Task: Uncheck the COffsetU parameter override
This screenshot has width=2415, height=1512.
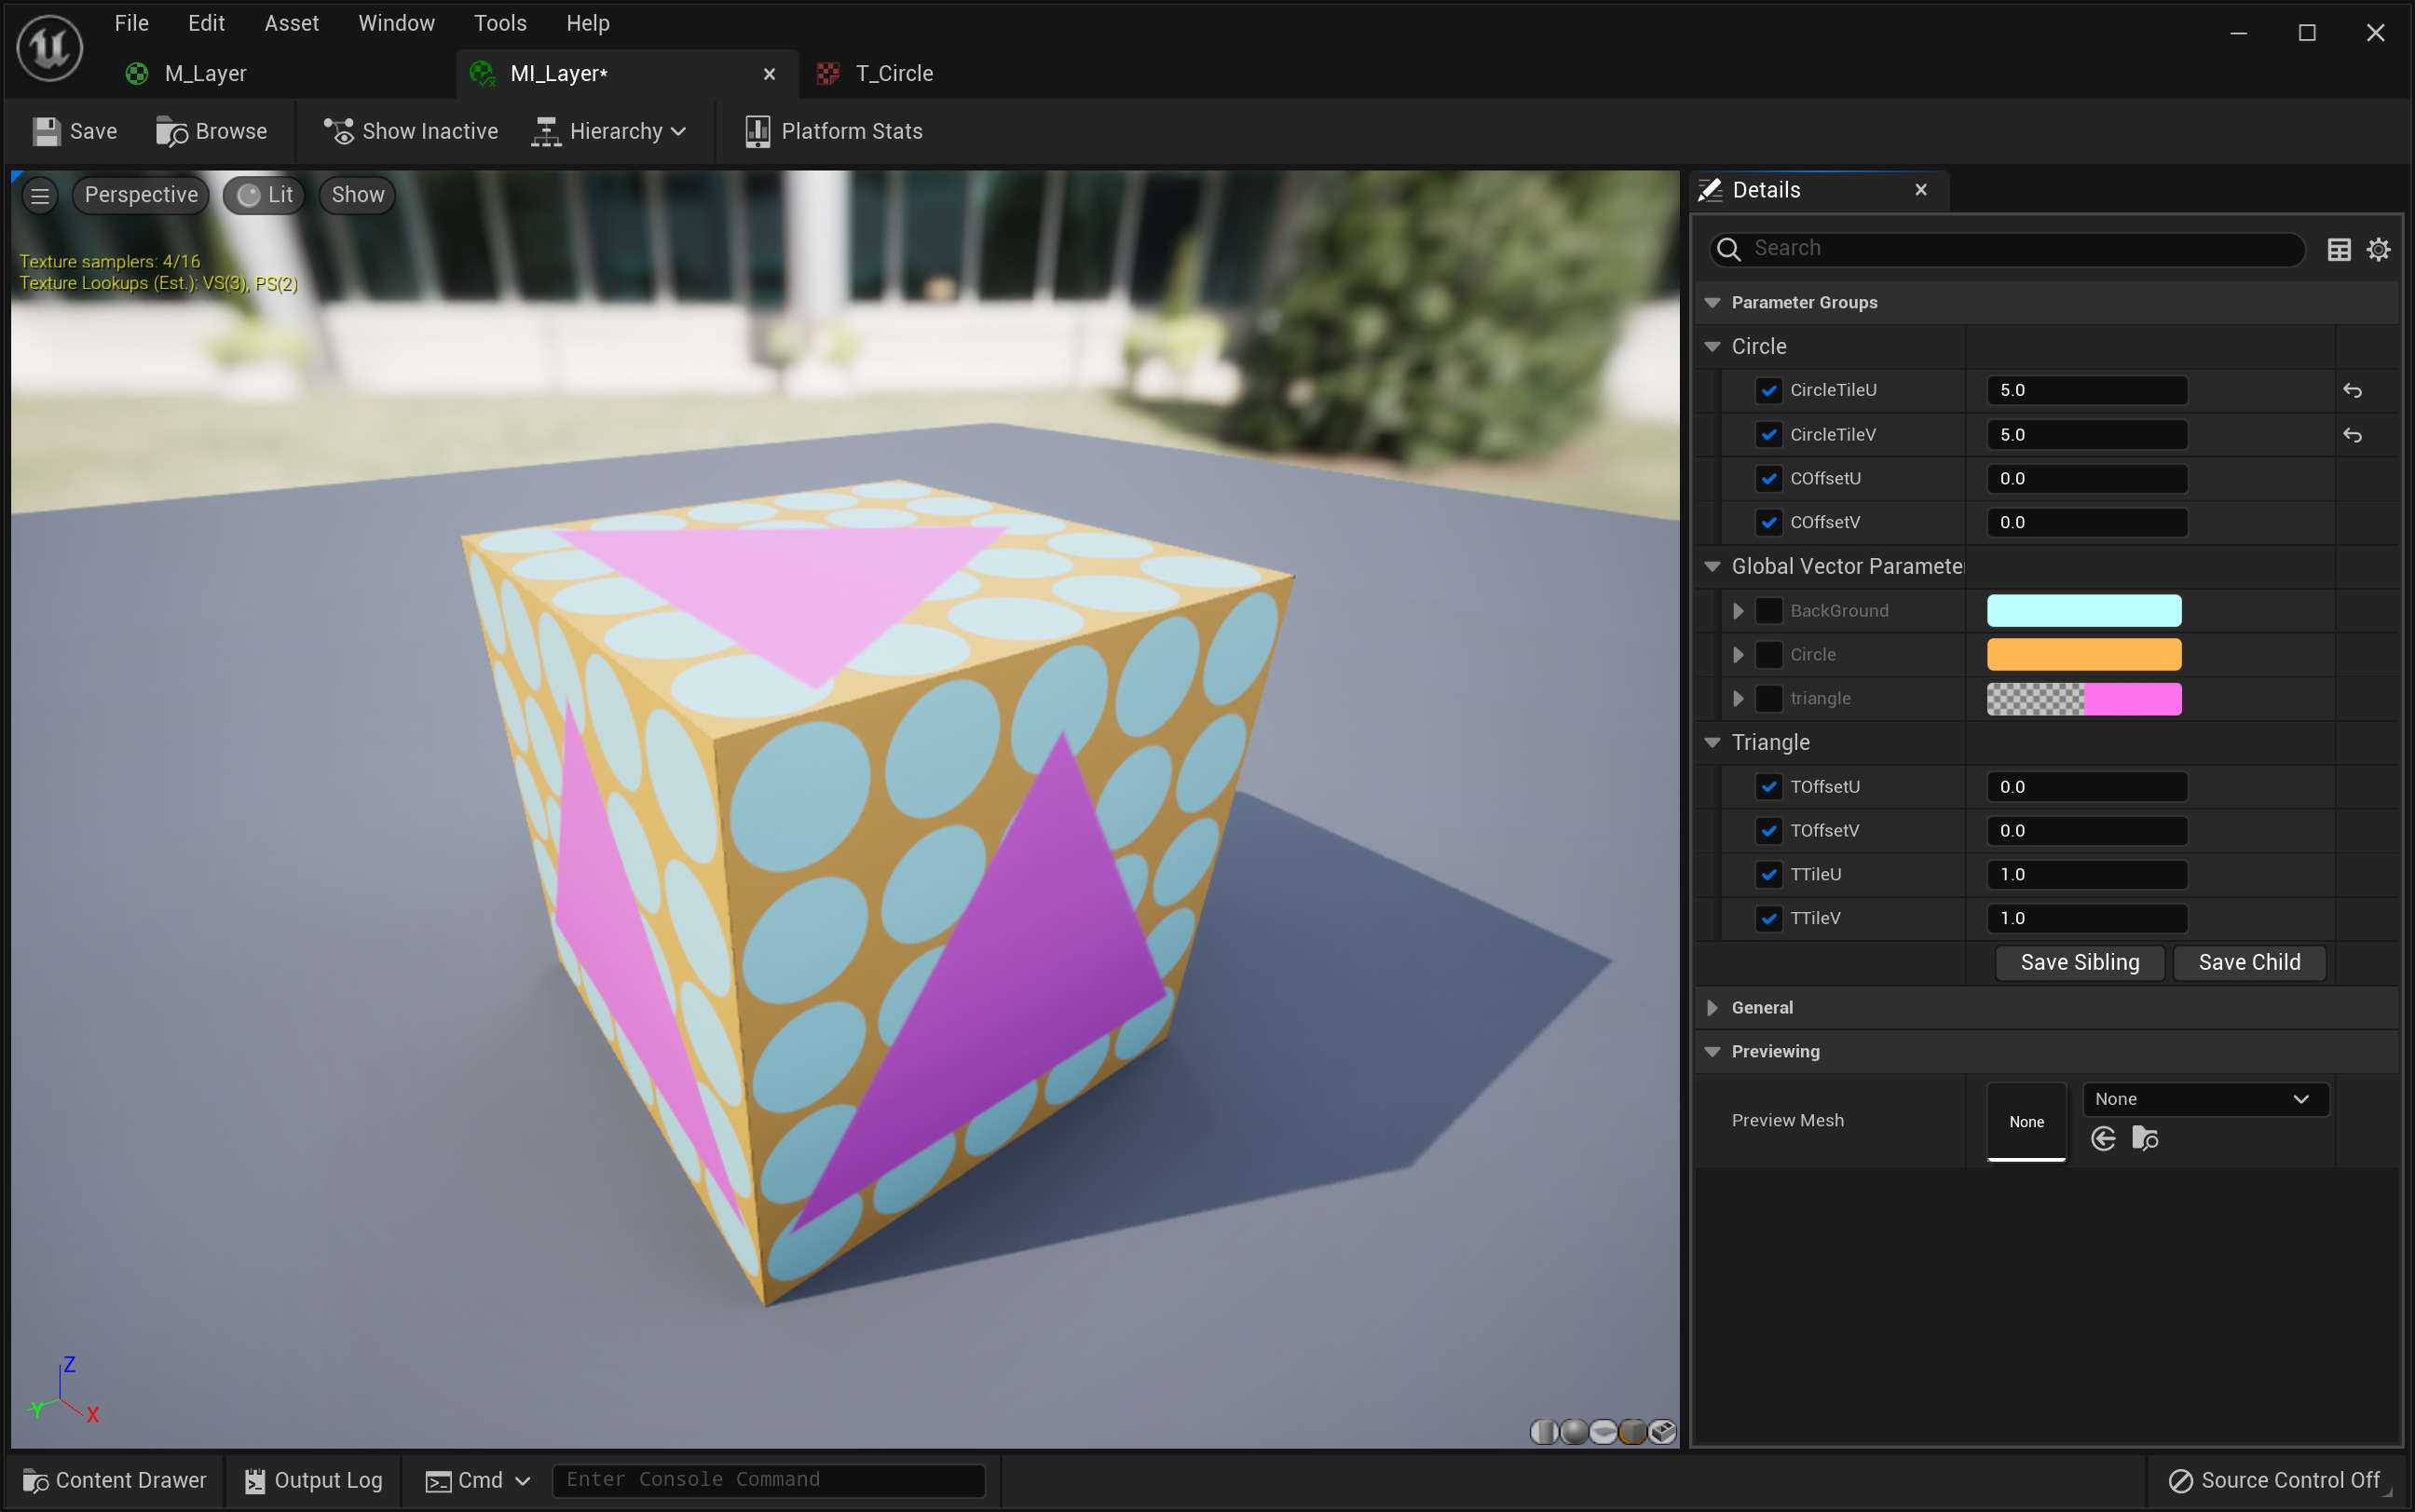Action: (1768, 479)
